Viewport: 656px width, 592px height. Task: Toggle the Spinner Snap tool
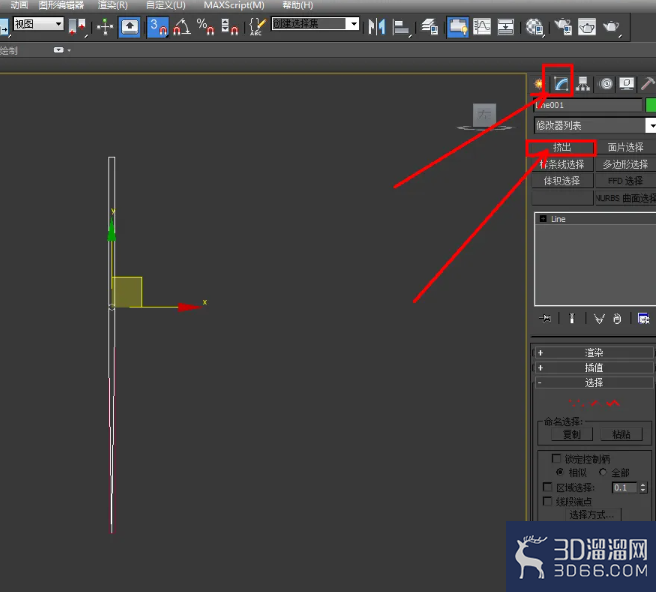click(229, 27)
